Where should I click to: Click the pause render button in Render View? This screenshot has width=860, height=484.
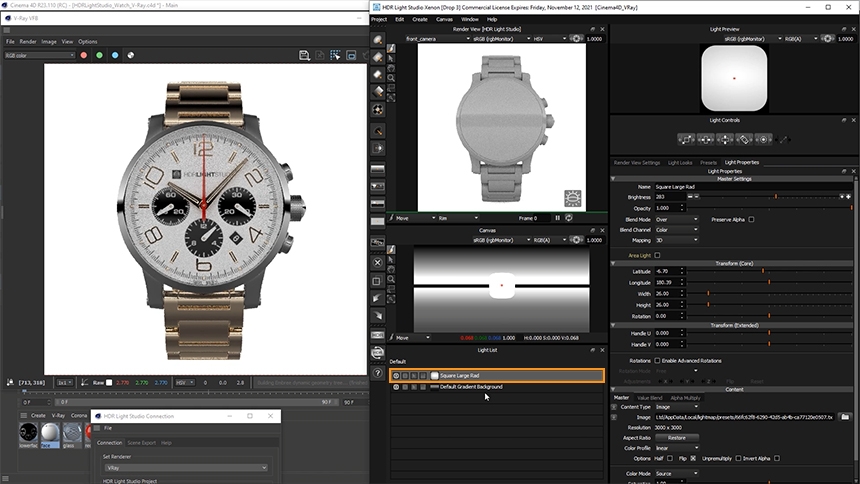[557, 218]
